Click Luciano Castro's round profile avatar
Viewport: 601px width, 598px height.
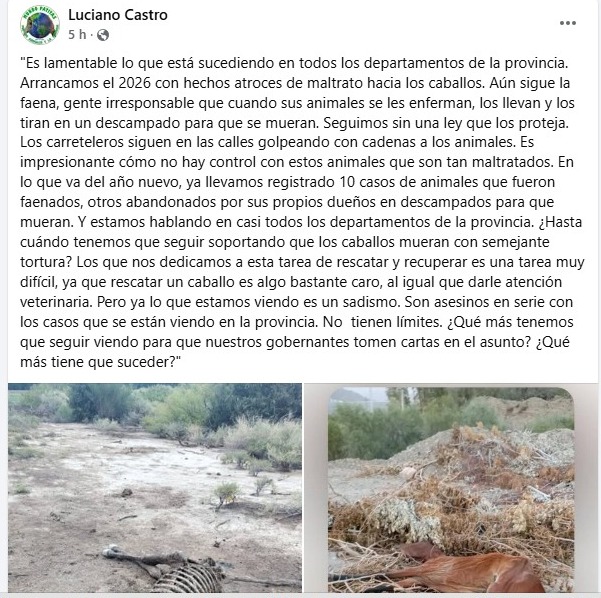pos(40,25)
